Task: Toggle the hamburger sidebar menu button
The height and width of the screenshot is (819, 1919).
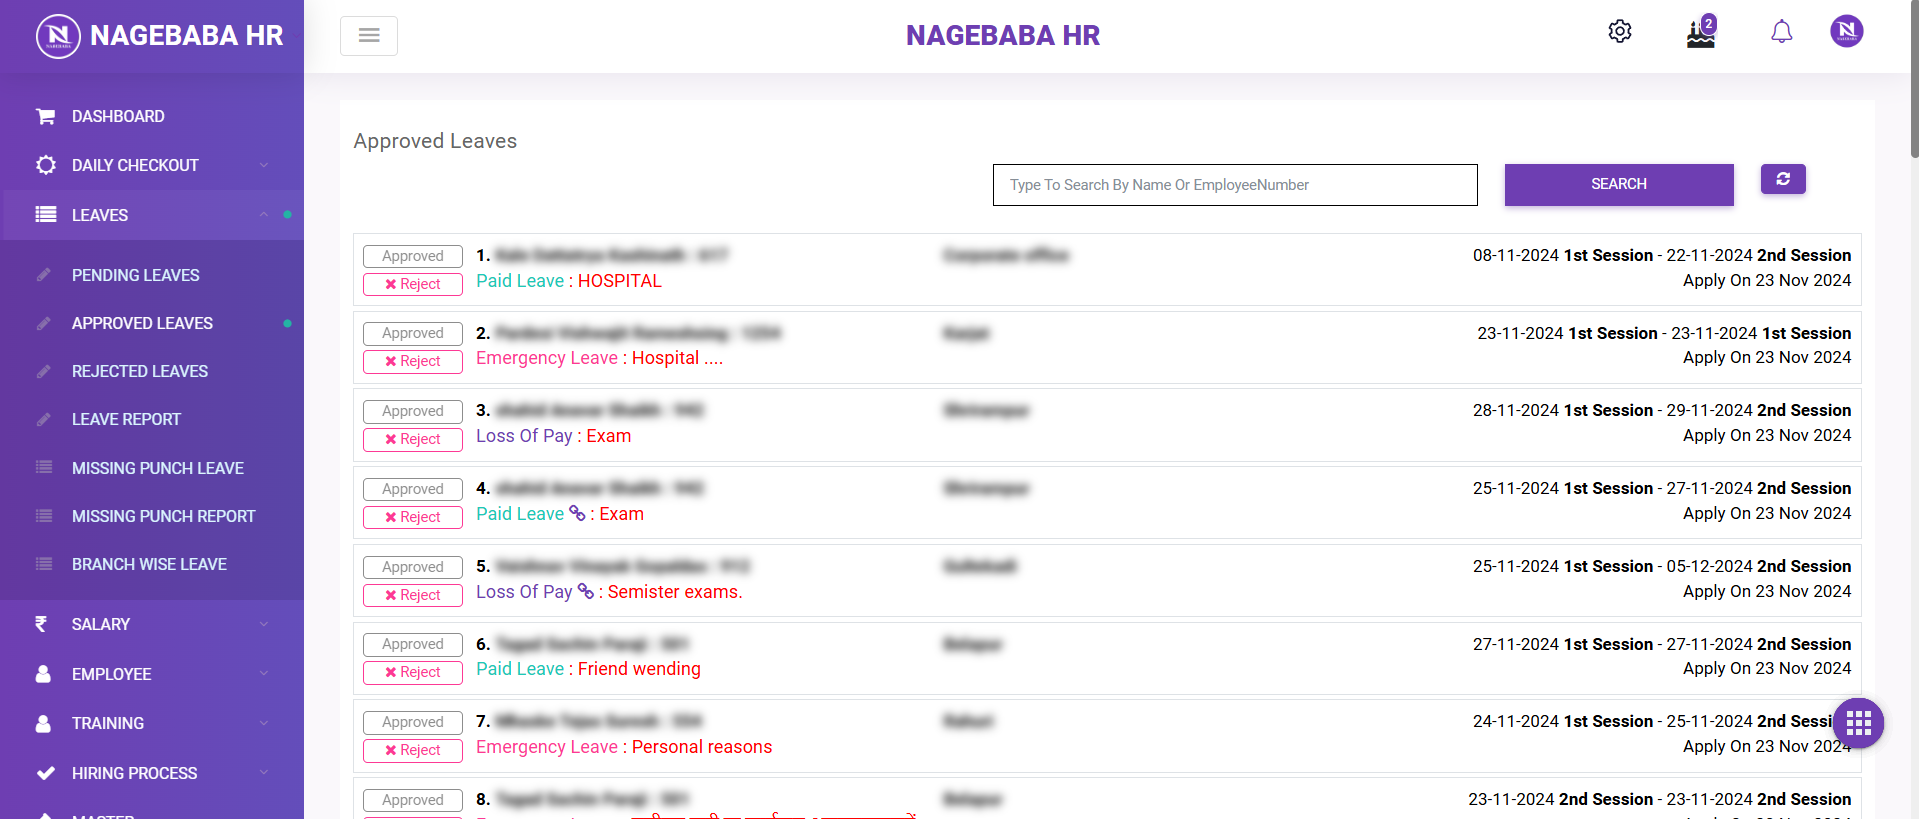Action: coord(369,36)
